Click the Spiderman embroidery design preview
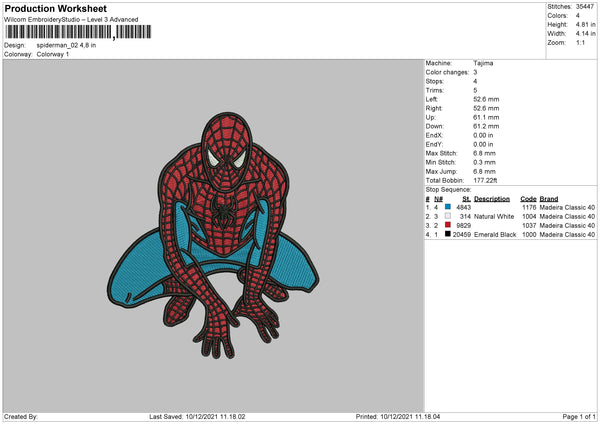Viewport: 600px width, 424px height. 213,235
